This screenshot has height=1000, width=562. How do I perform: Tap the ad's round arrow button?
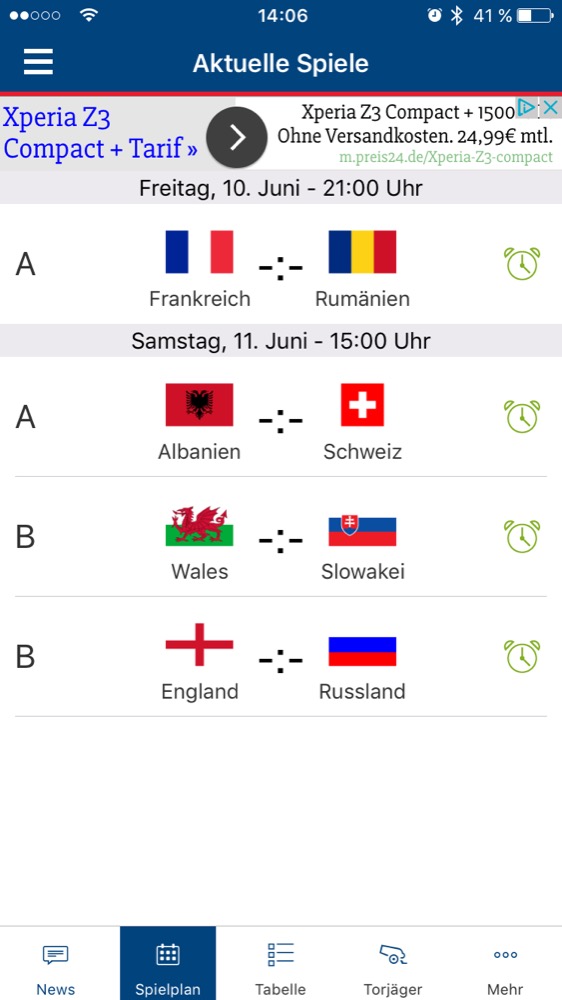coord(237,137)
